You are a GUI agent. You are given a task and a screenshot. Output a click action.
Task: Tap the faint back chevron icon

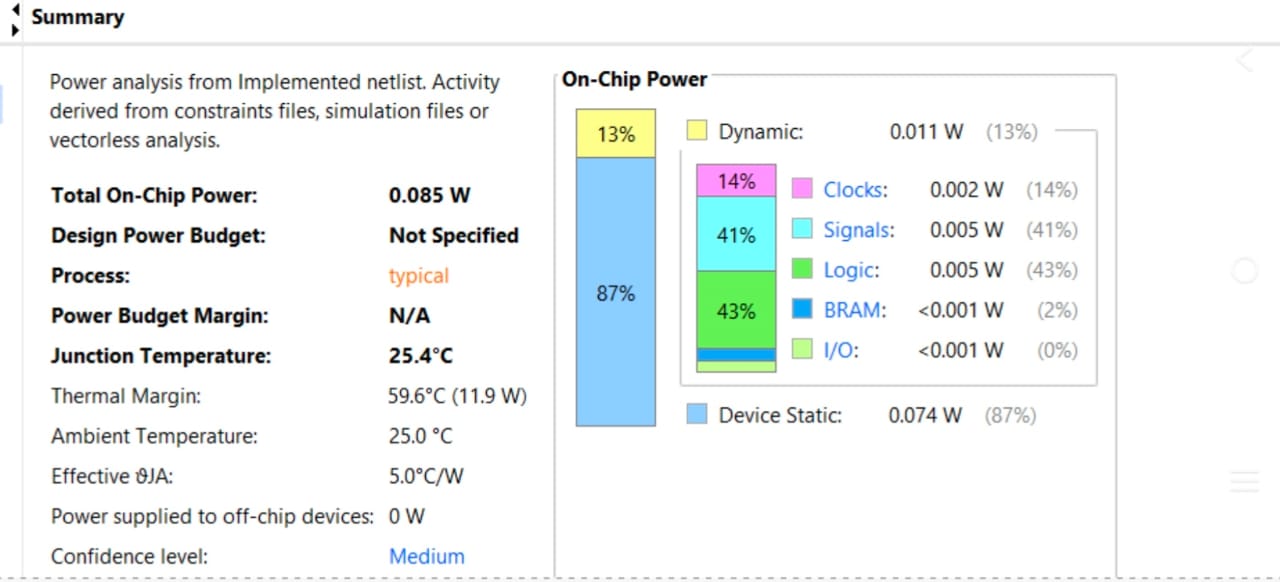1244,61
